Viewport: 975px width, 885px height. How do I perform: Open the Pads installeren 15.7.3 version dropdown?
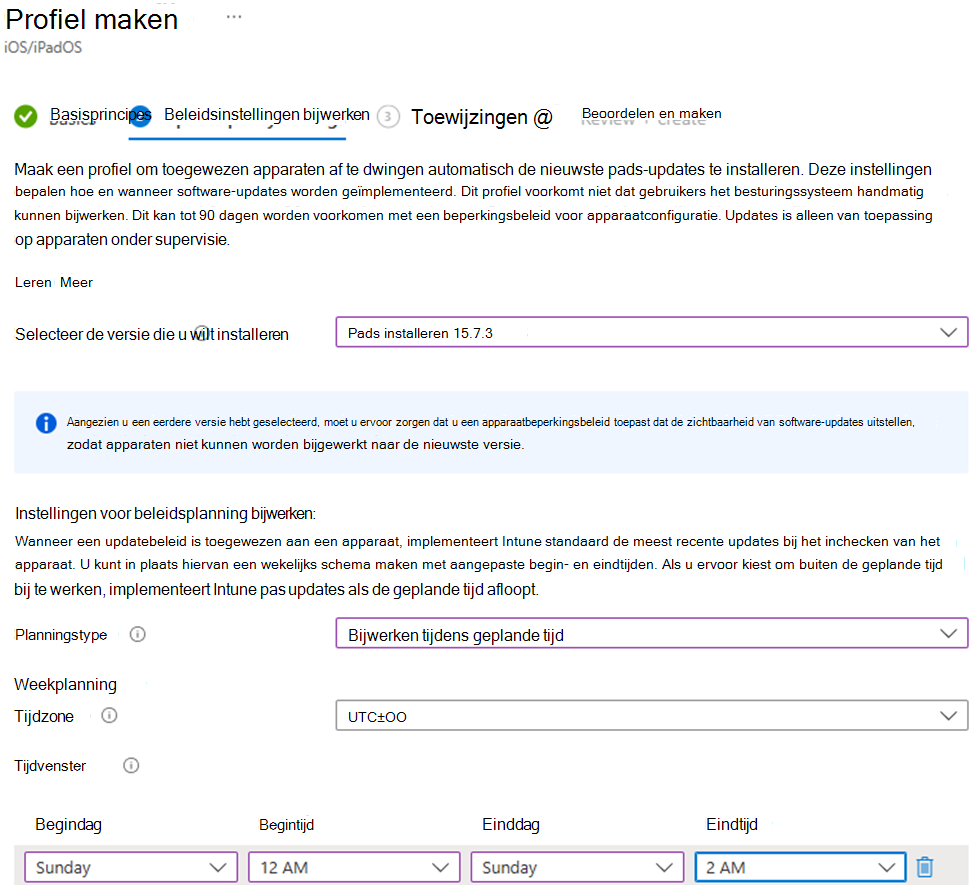click(652, 333)
